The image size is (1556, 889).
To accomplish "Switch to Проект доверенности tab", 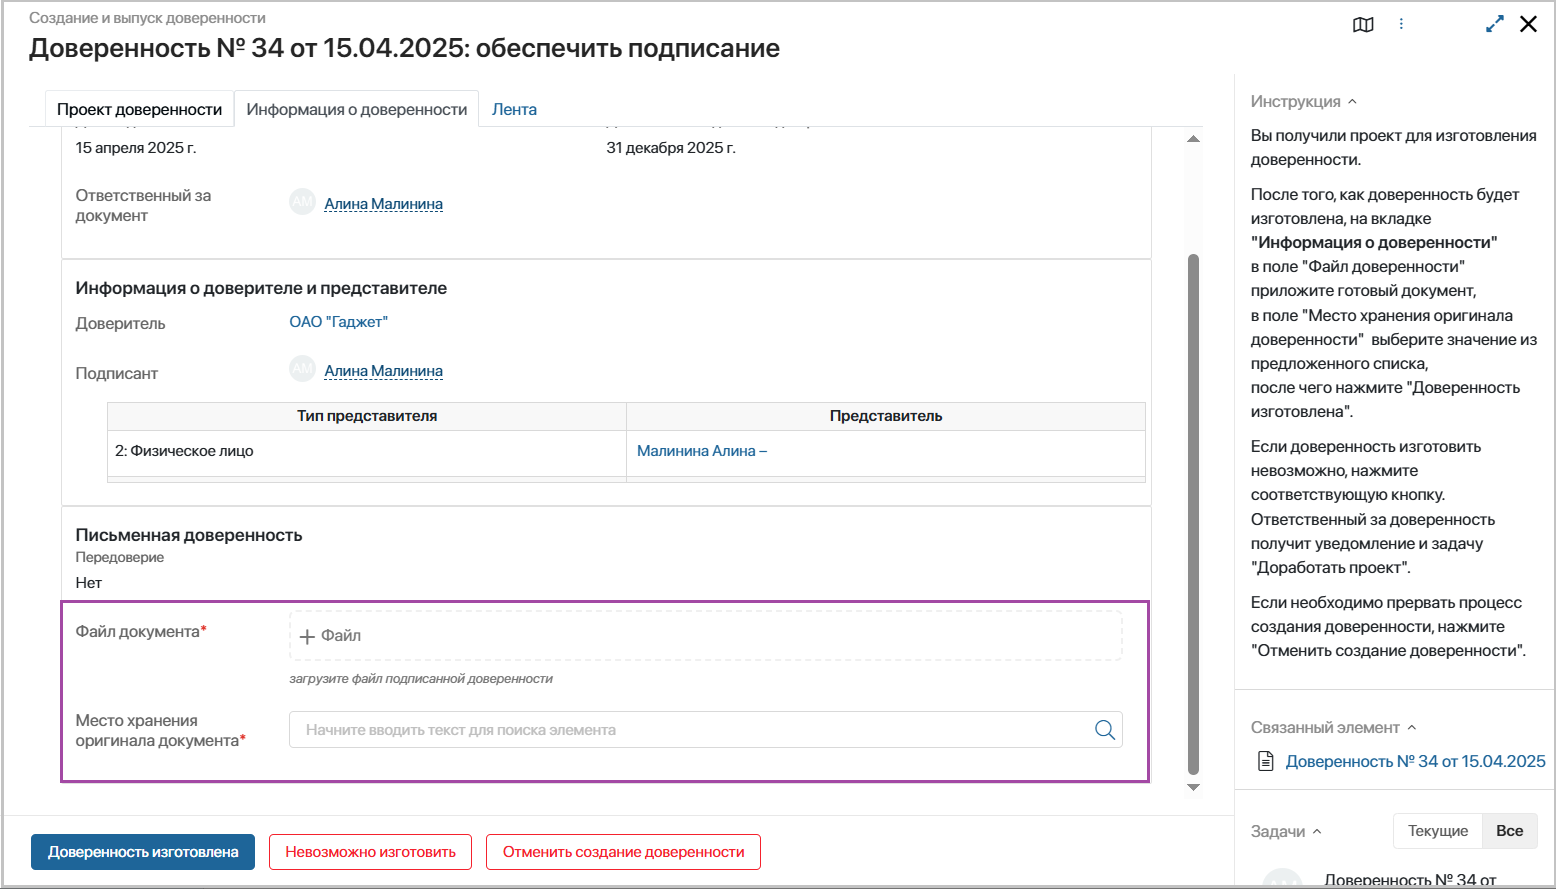I will (x=139, y=109).
